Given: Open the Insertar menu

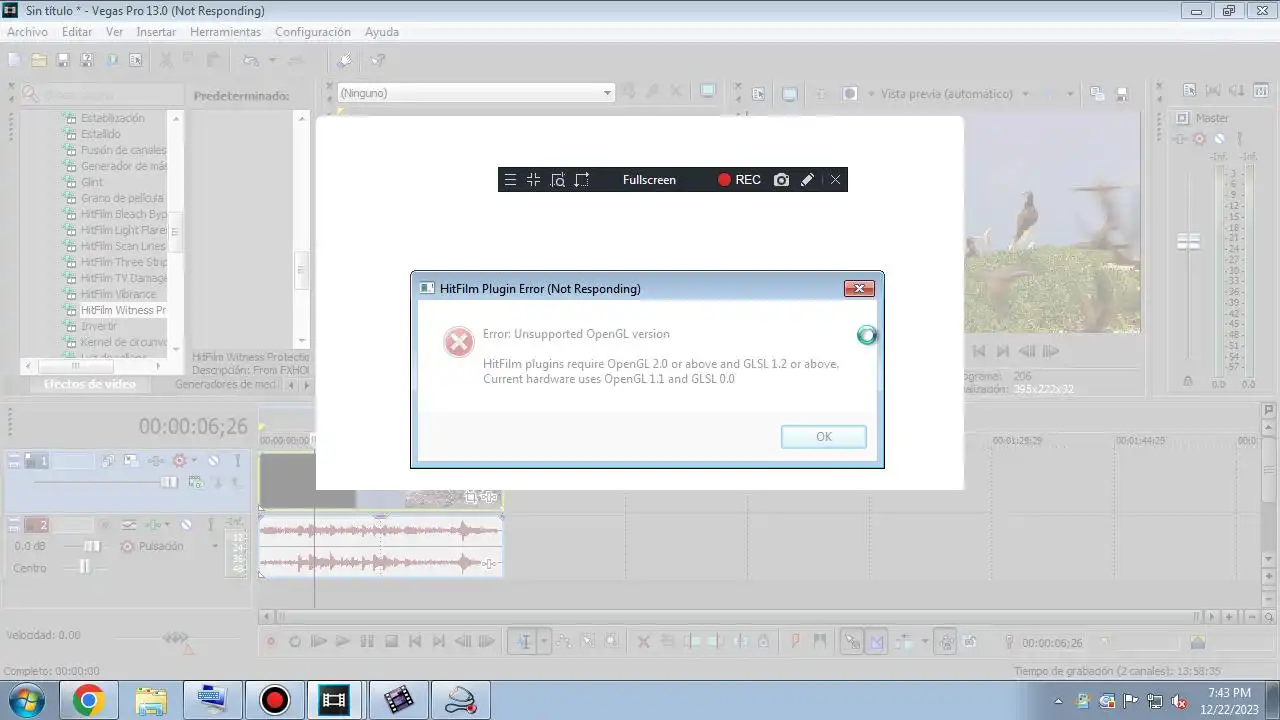Looking at the screenshot, I should coord(156,32).
